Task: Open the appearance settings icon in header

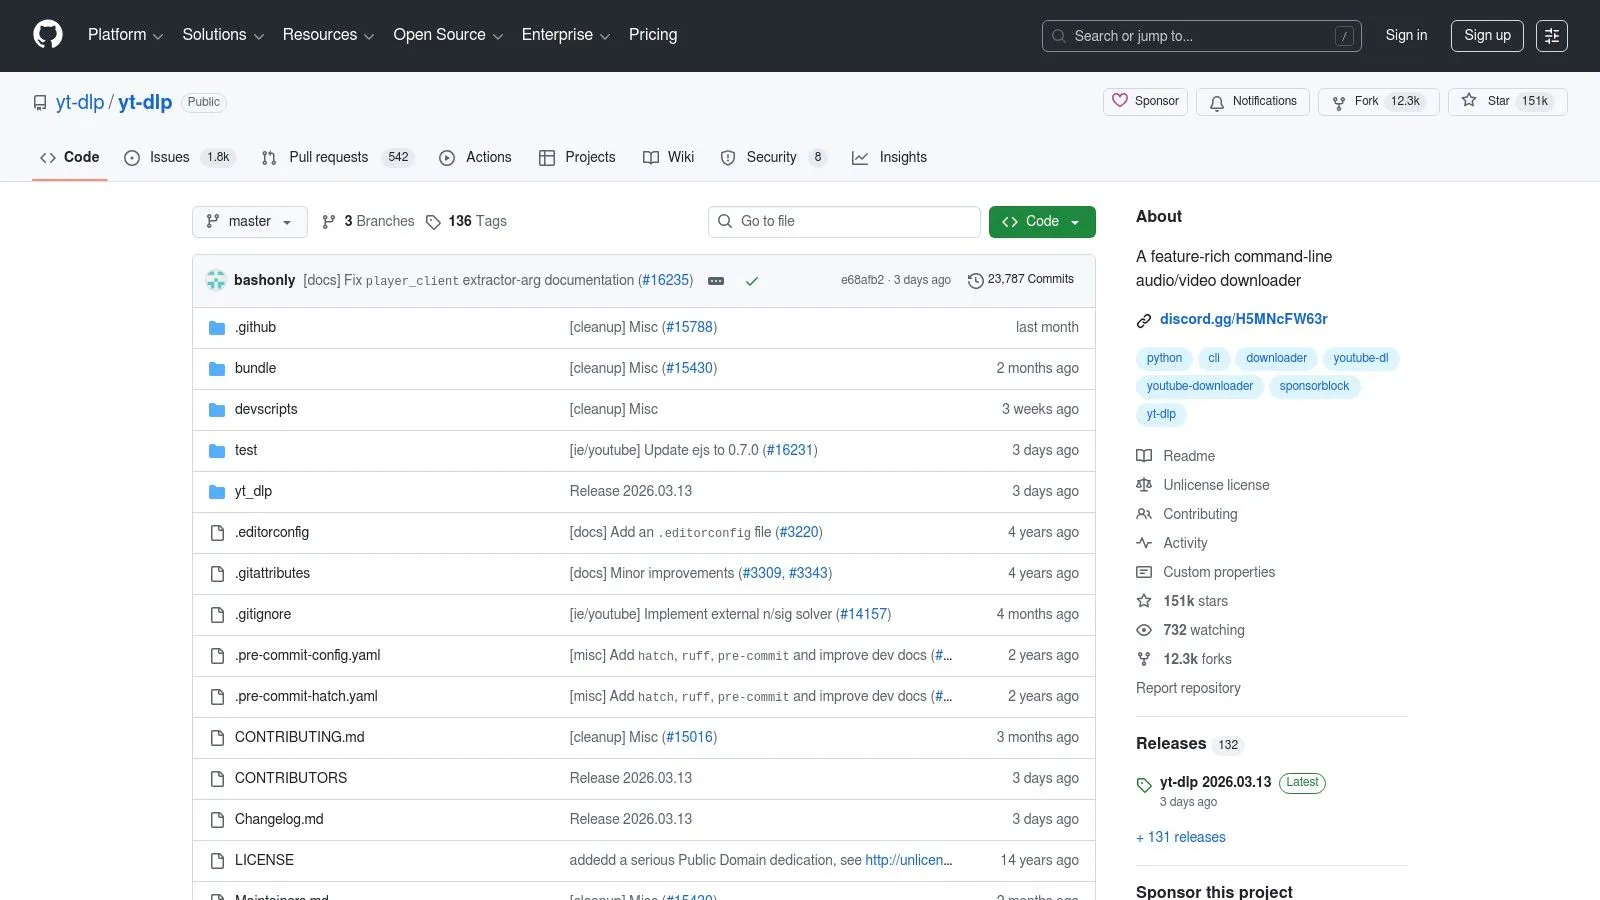Action: point(1551,36)
